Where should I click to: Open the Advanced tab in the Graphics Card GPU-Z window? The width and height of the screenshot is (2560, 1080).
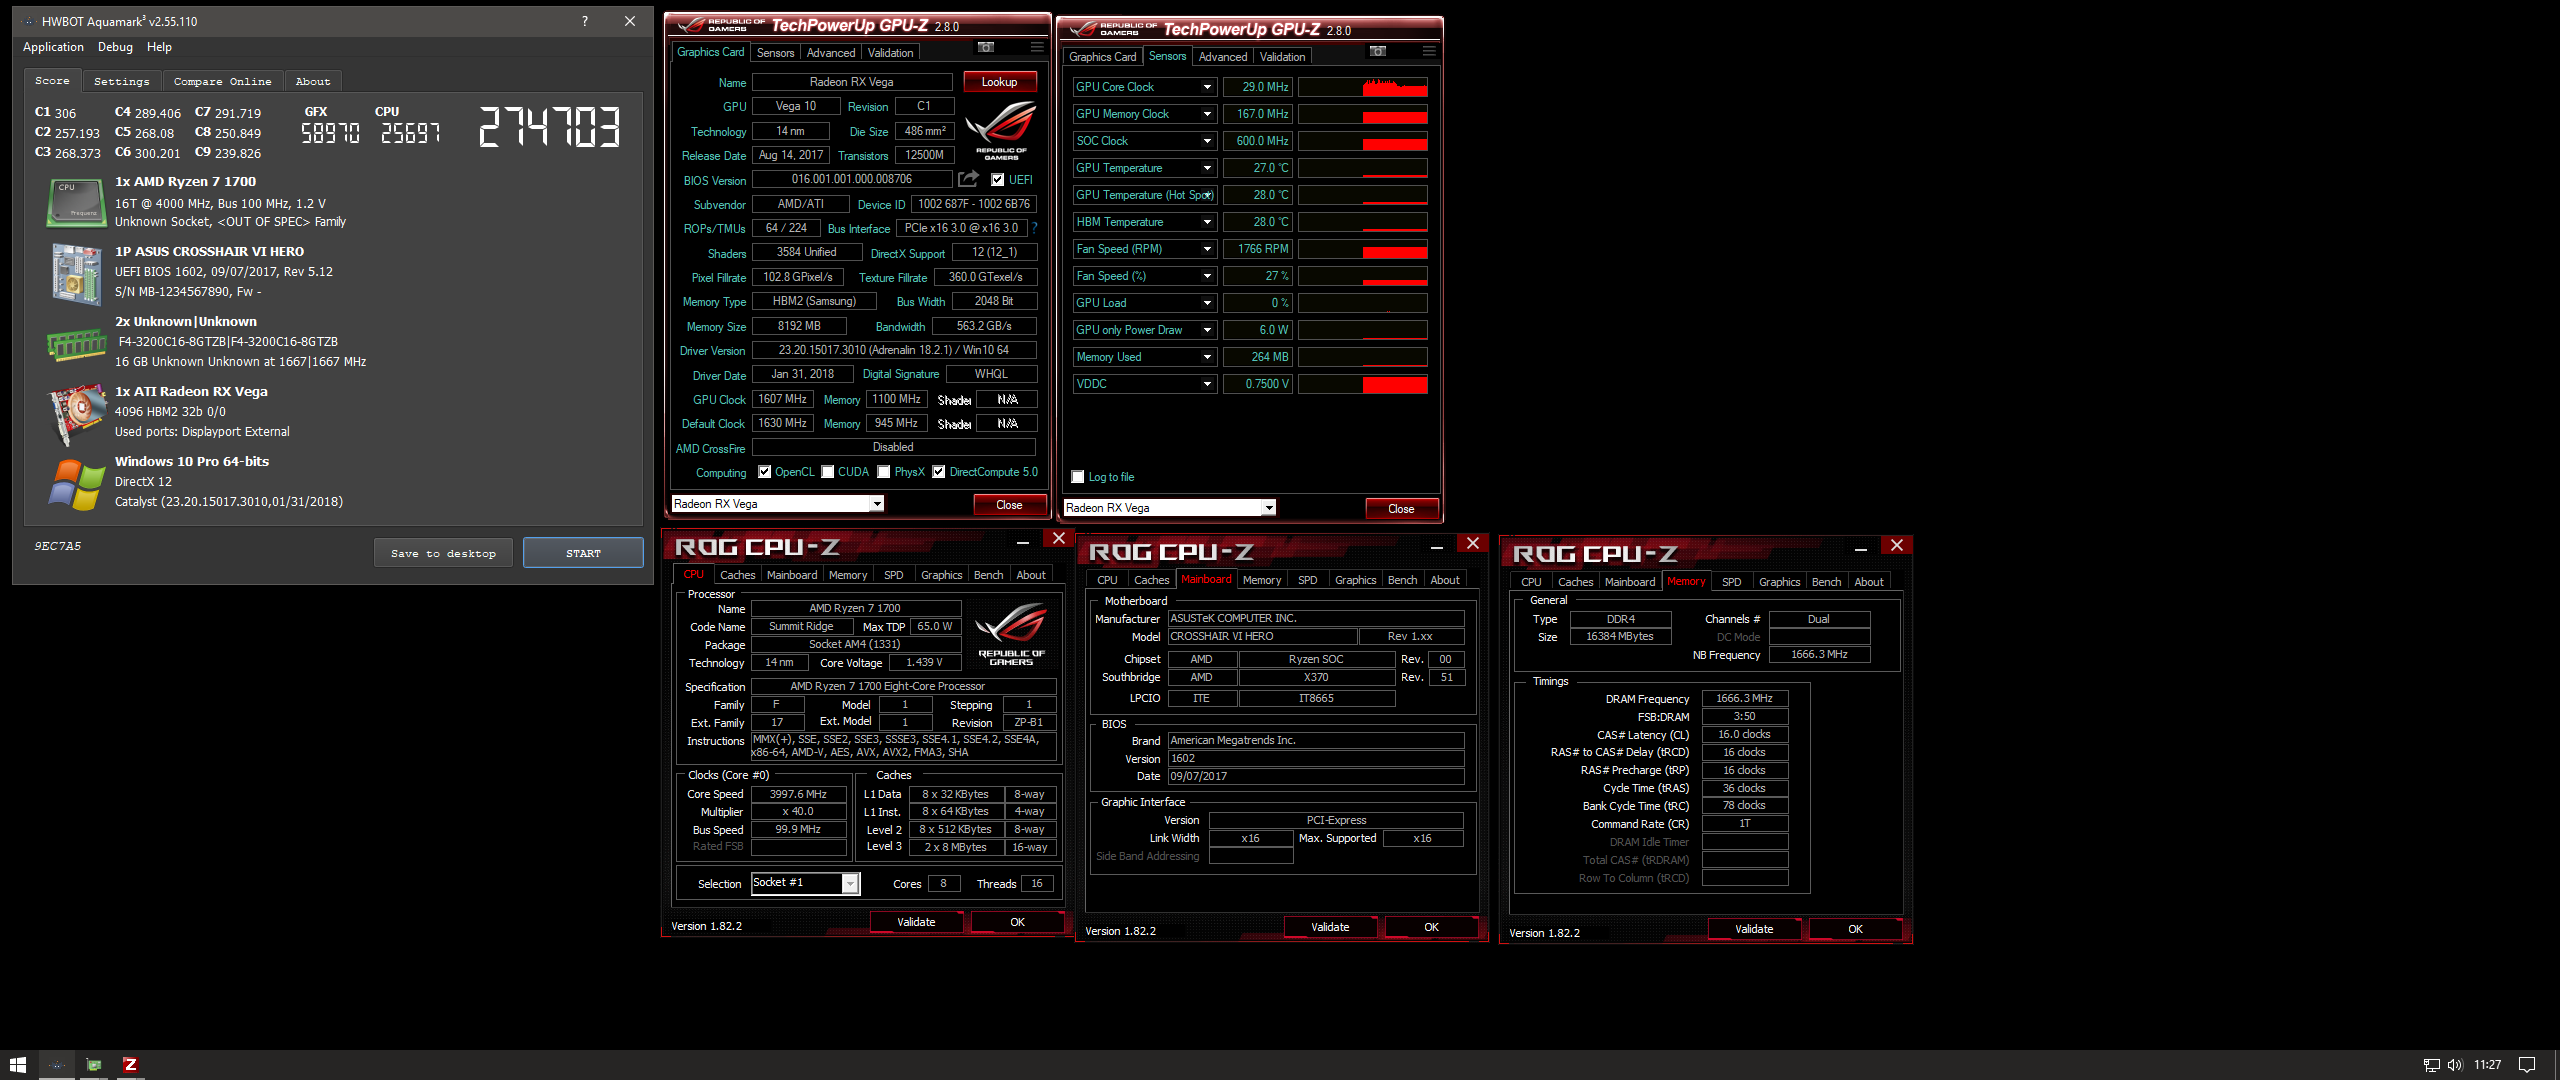coord(830,53)
